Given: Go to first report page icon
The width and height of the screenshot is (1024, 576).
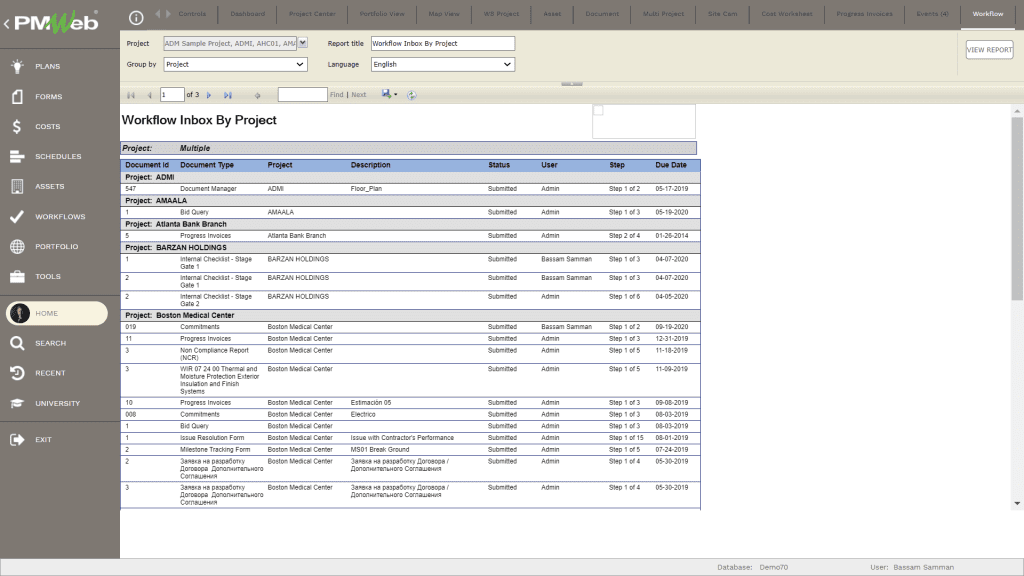Looking at the screenshot, I should 131,95.
